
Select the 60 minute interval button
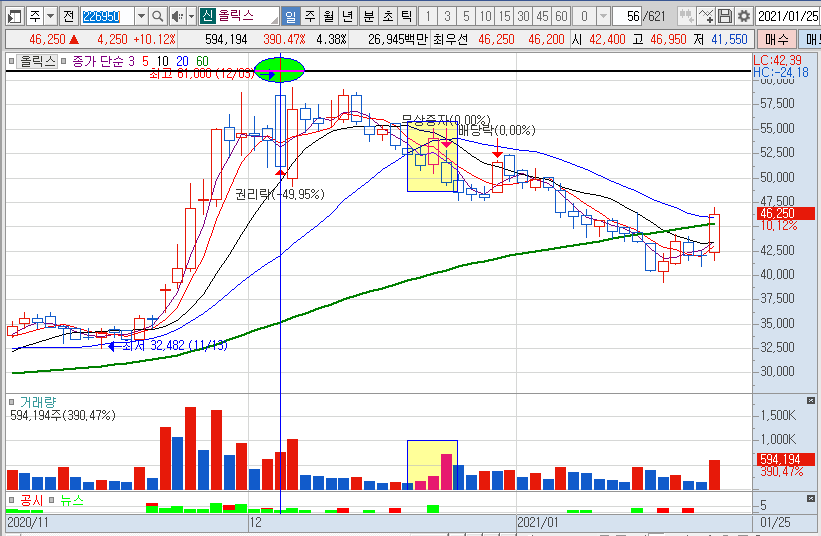561,16
